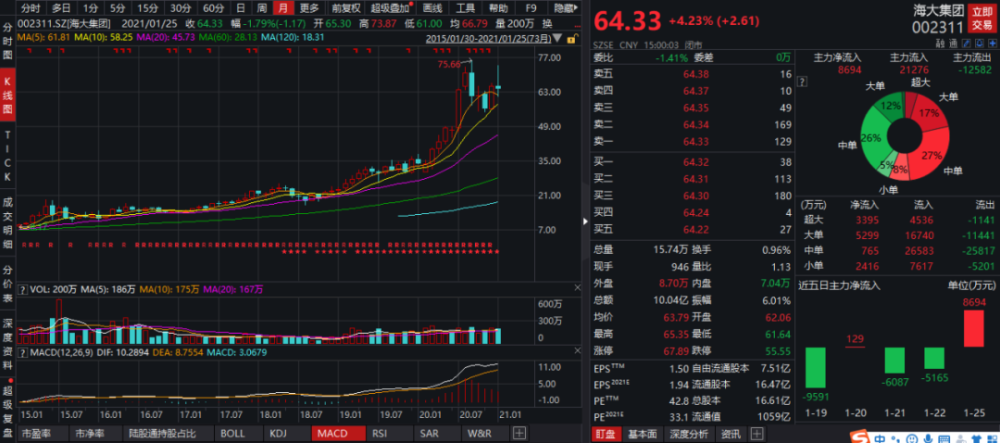Screen dimensions: 1000x443
Task: Click the 通 connect tag
Action: point(953,43)
